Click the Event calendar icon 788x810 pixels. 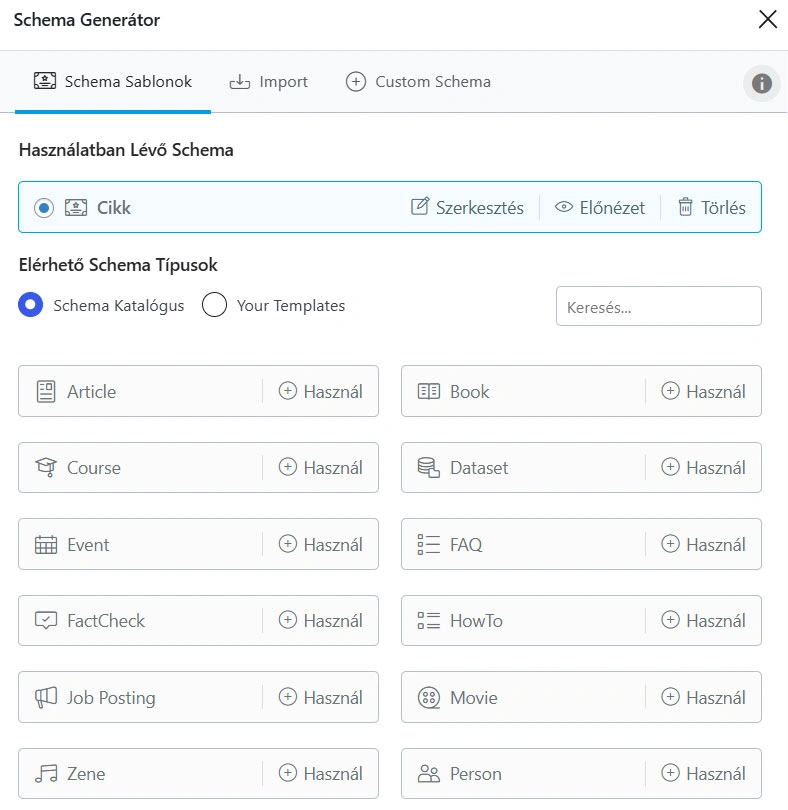tap(46, 545)
